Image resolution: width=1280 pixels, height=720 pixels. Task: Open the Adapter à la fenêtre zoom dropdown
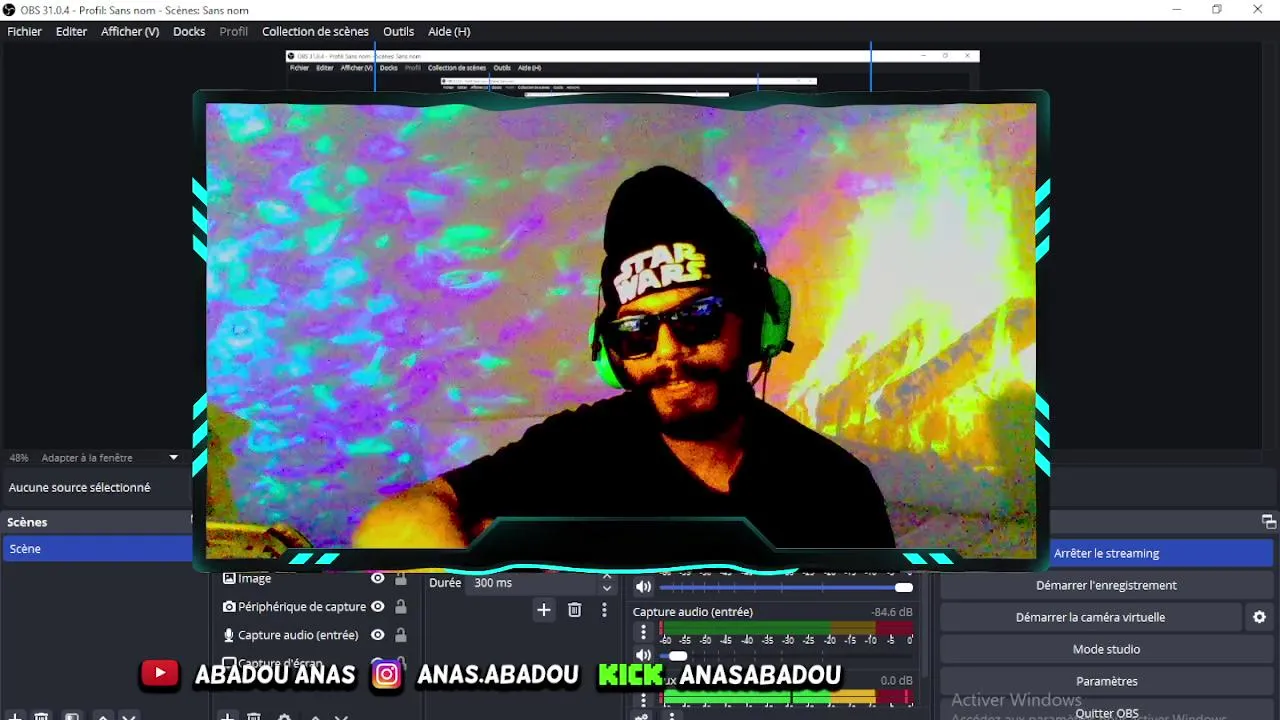[x=110, y=458]
